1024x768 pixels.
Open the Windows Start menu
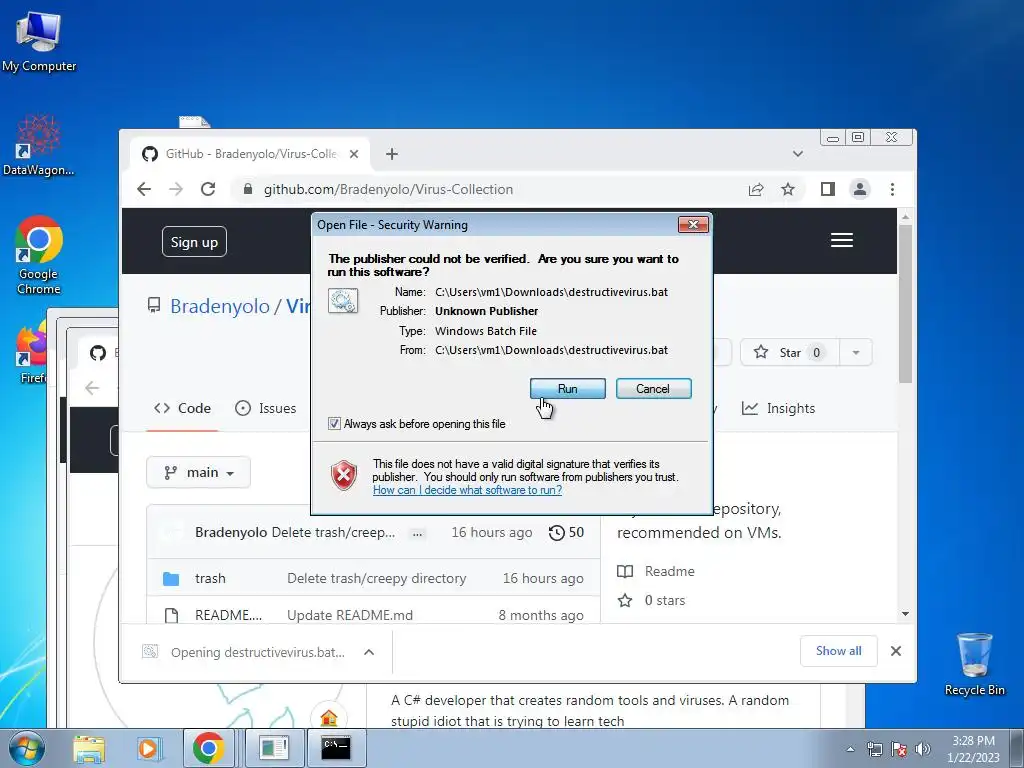26,748
